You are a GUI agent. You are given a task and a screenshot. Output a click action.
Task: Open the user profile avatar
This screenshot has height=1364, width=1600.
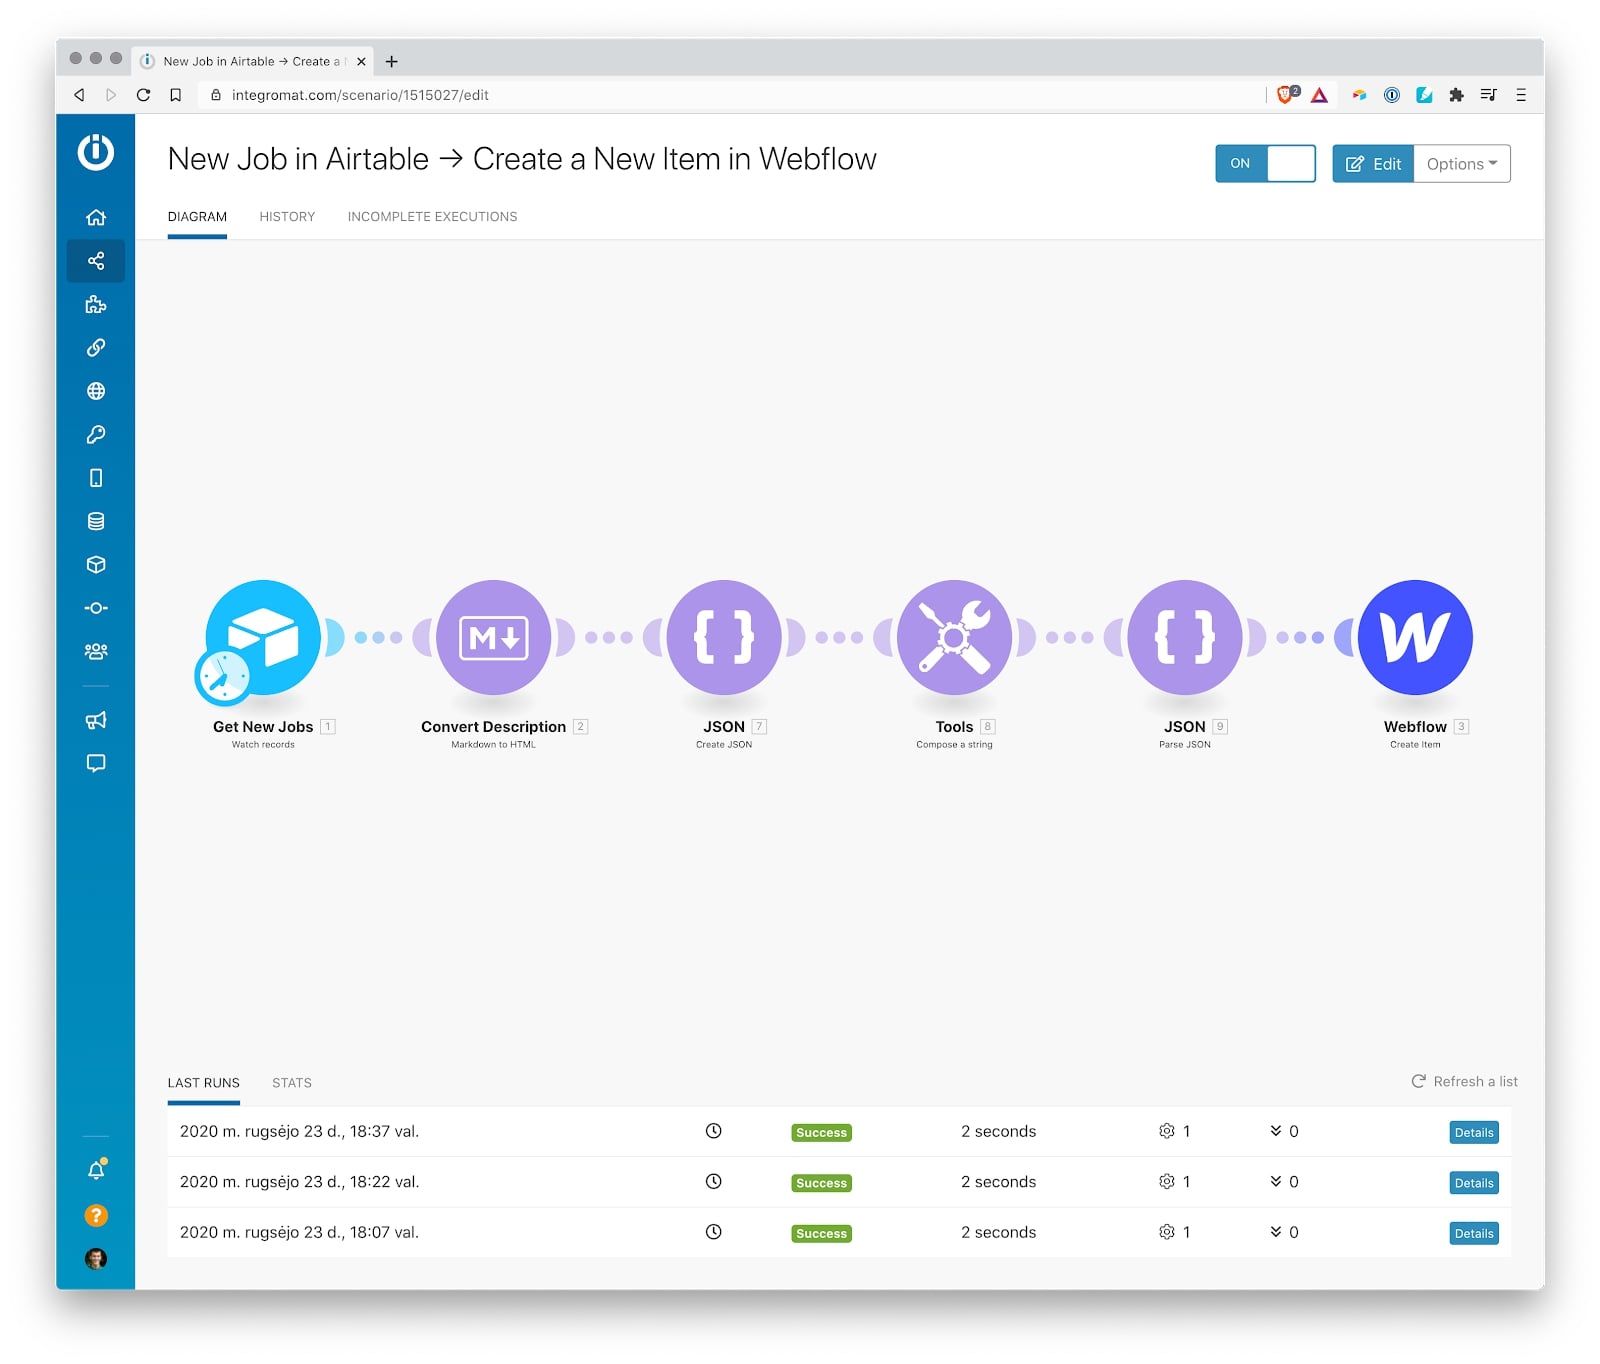coord(96,1259)
